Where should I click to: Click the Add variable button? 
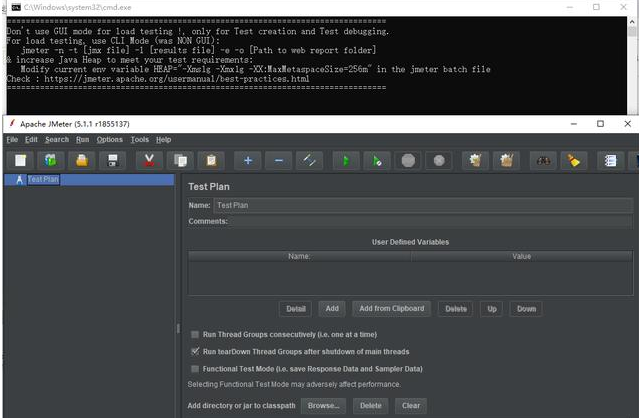click(x=332, y=308)
